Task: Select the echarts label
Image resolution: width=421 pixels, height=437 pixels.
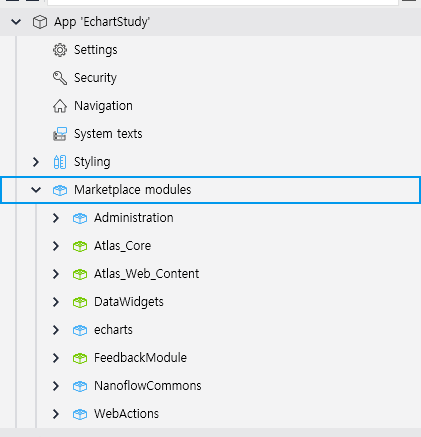Action: tap(113, 330)
